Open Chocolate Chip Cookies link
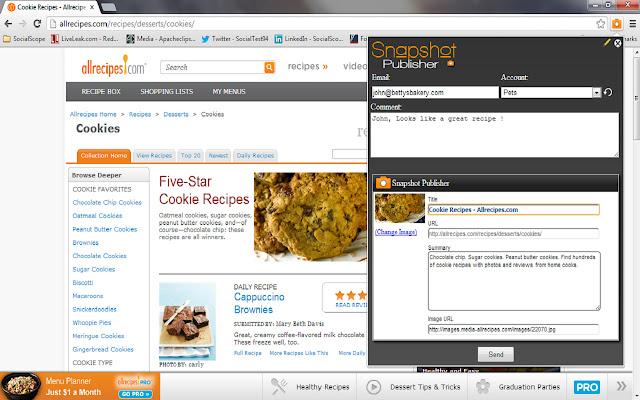Image resolution: width=640 pixels, height=400 pixels. tap(107, 202)
